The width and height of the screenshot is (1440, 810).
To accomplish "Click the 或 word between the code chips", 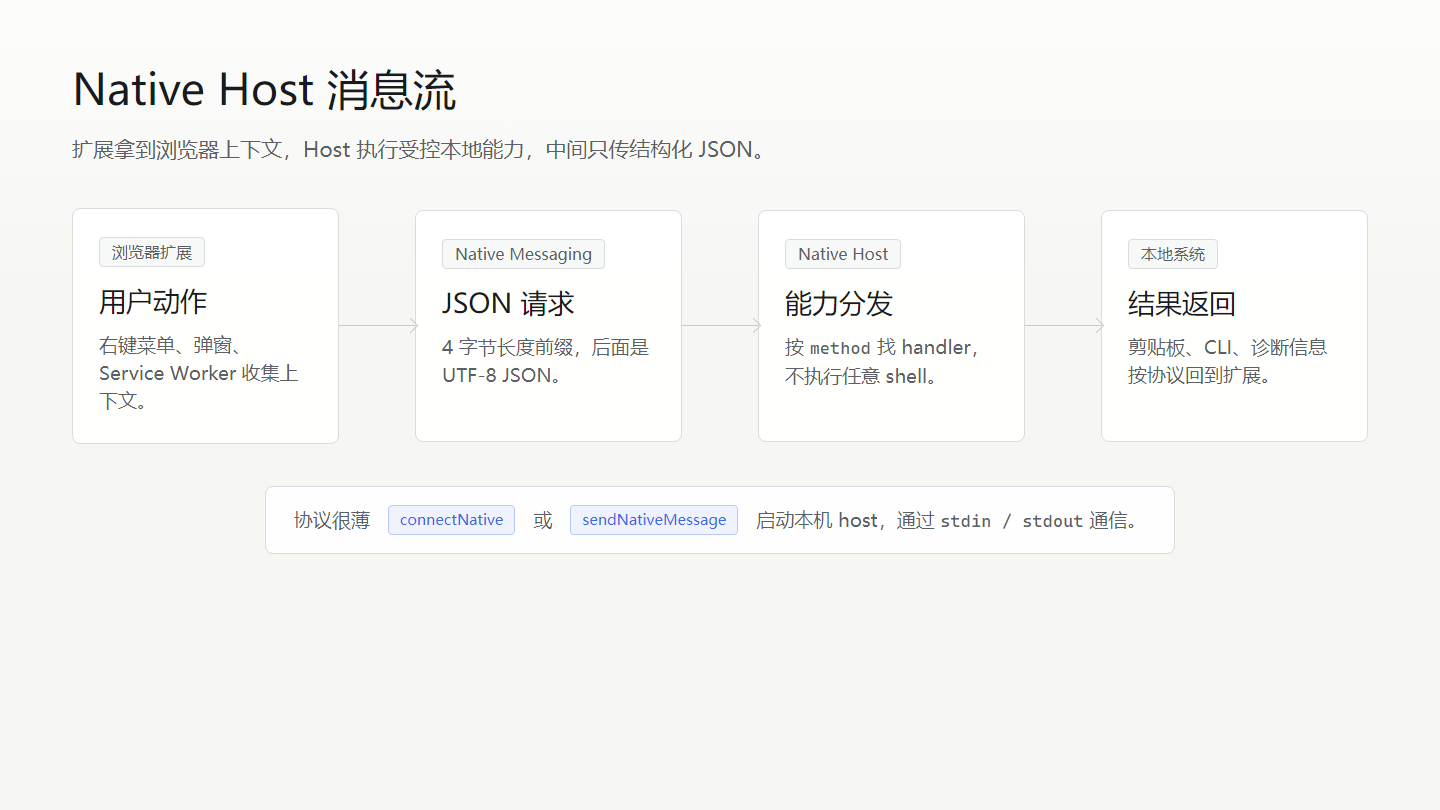I will (x=543, y=520).
